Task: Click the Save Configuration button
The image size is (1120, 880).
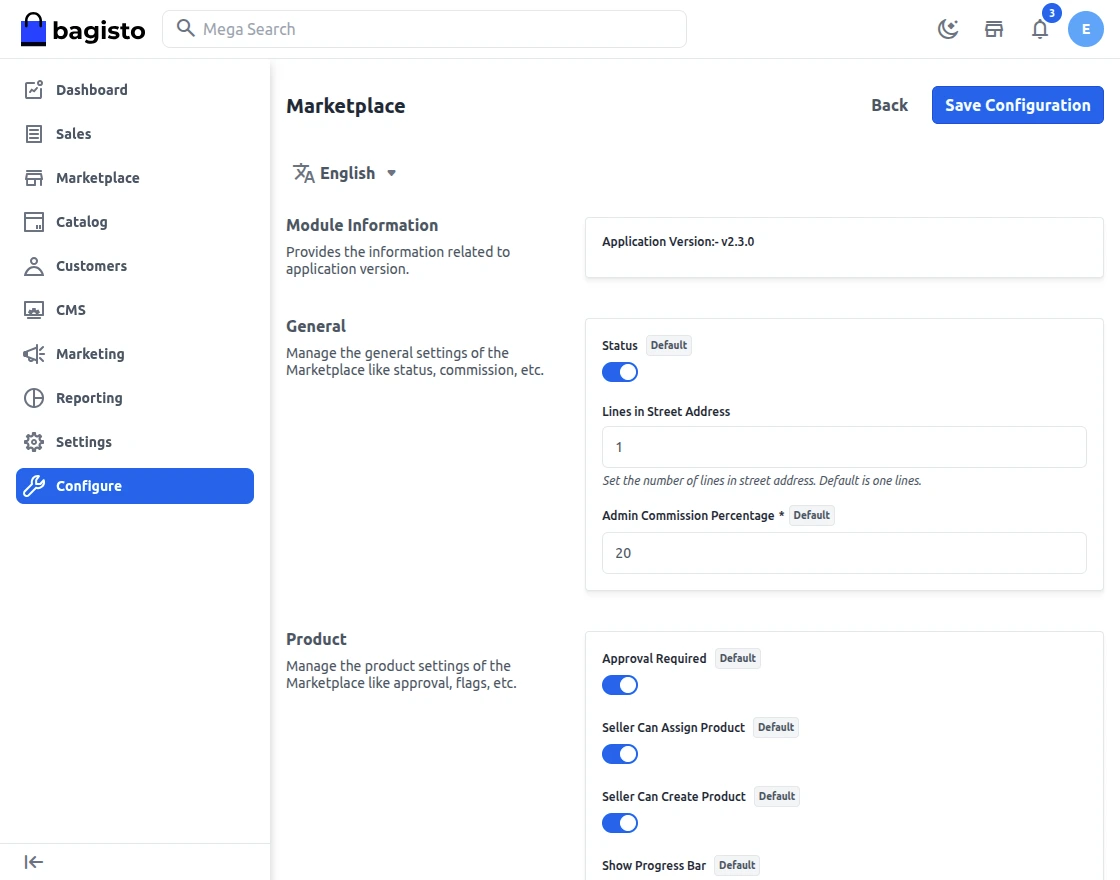Action: pos(1017,104)
